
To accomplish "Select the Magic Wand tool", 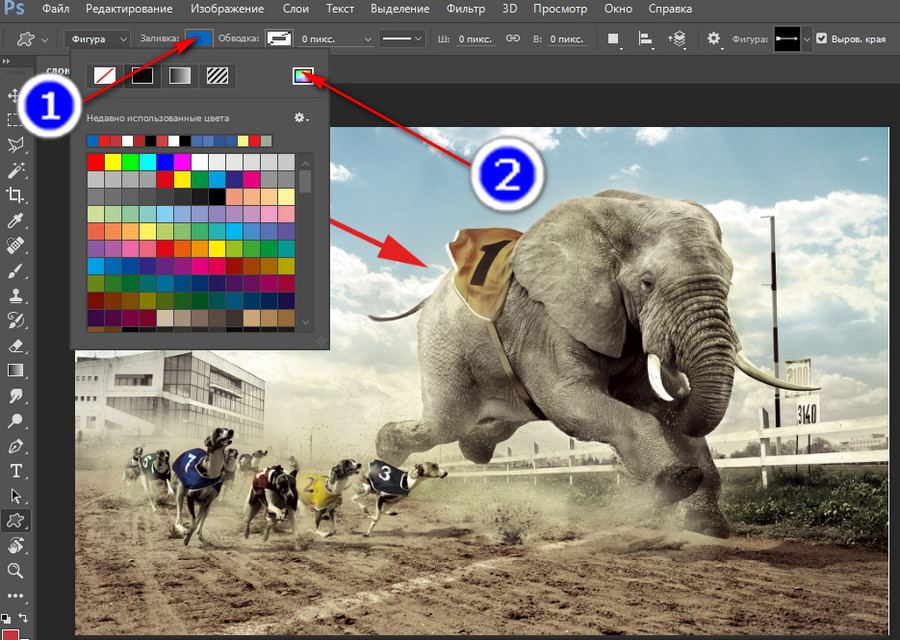I will pos(15,170).
